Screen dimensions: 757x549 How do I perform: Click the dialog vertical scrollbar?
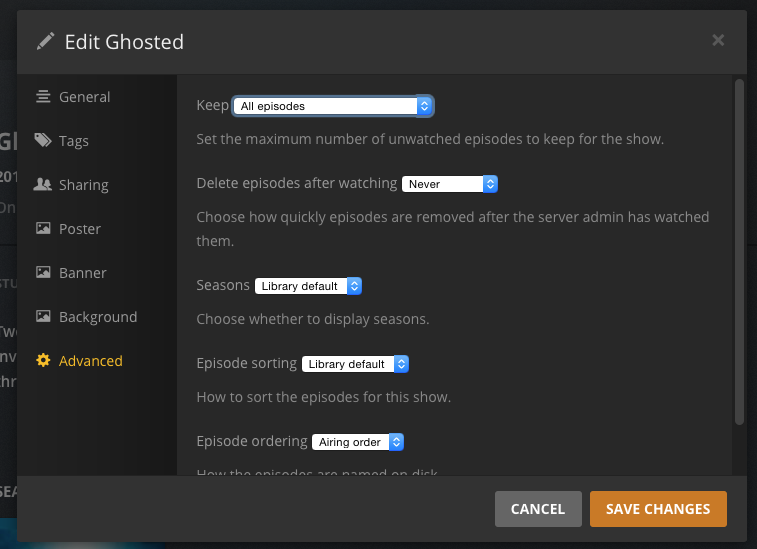coord(739,252)
